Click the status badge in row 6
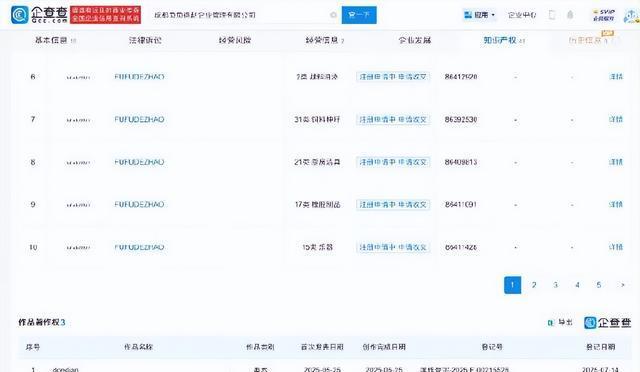Image resolution: width=640 pixels, height=372 pixels. coord(393,77)
